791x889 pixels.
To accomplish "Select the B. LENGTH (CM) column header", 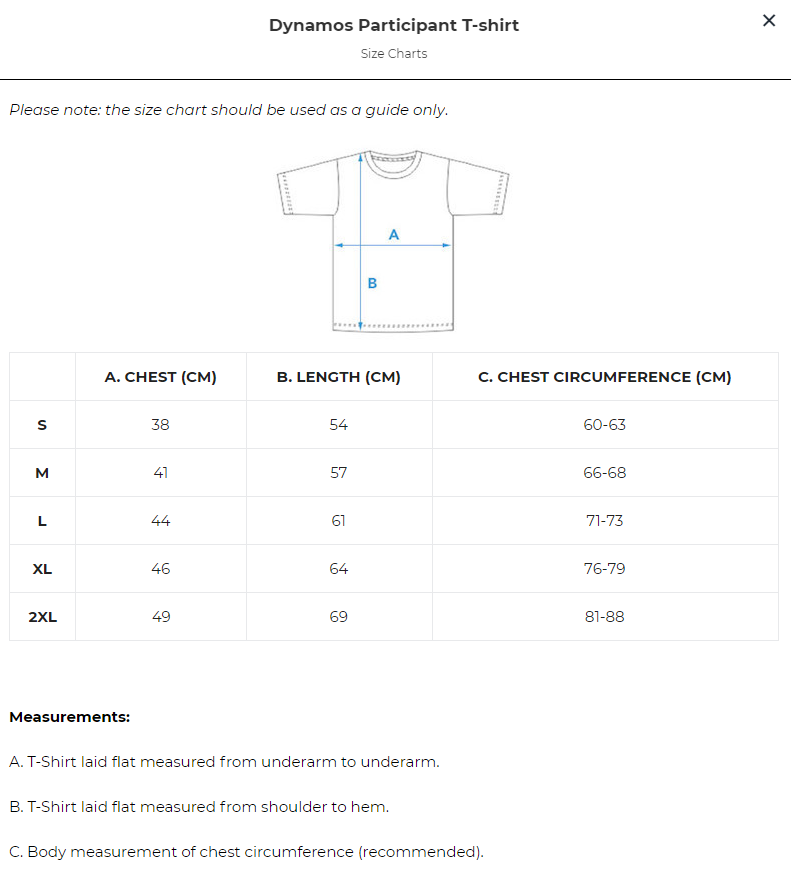I will [x=339, y=377].
